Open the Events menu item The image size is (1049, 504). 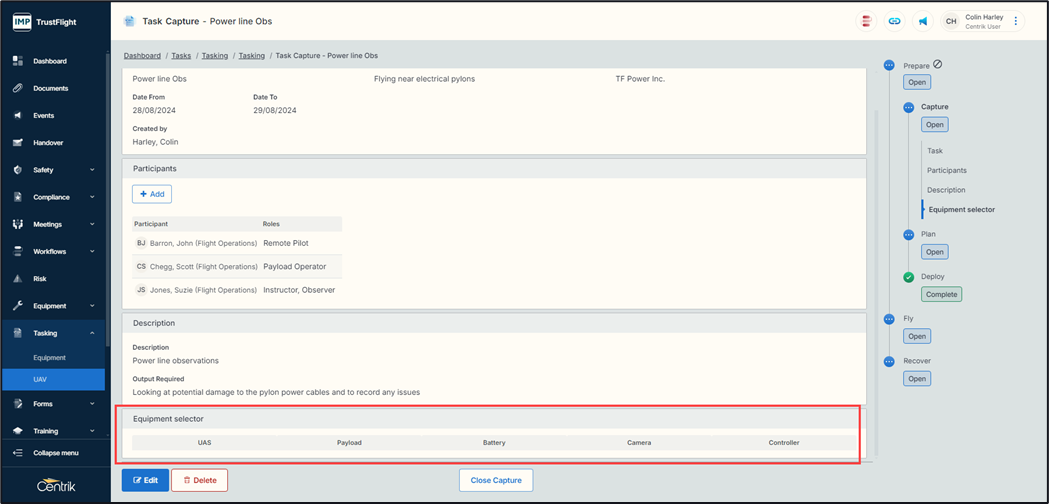point(44,116)
